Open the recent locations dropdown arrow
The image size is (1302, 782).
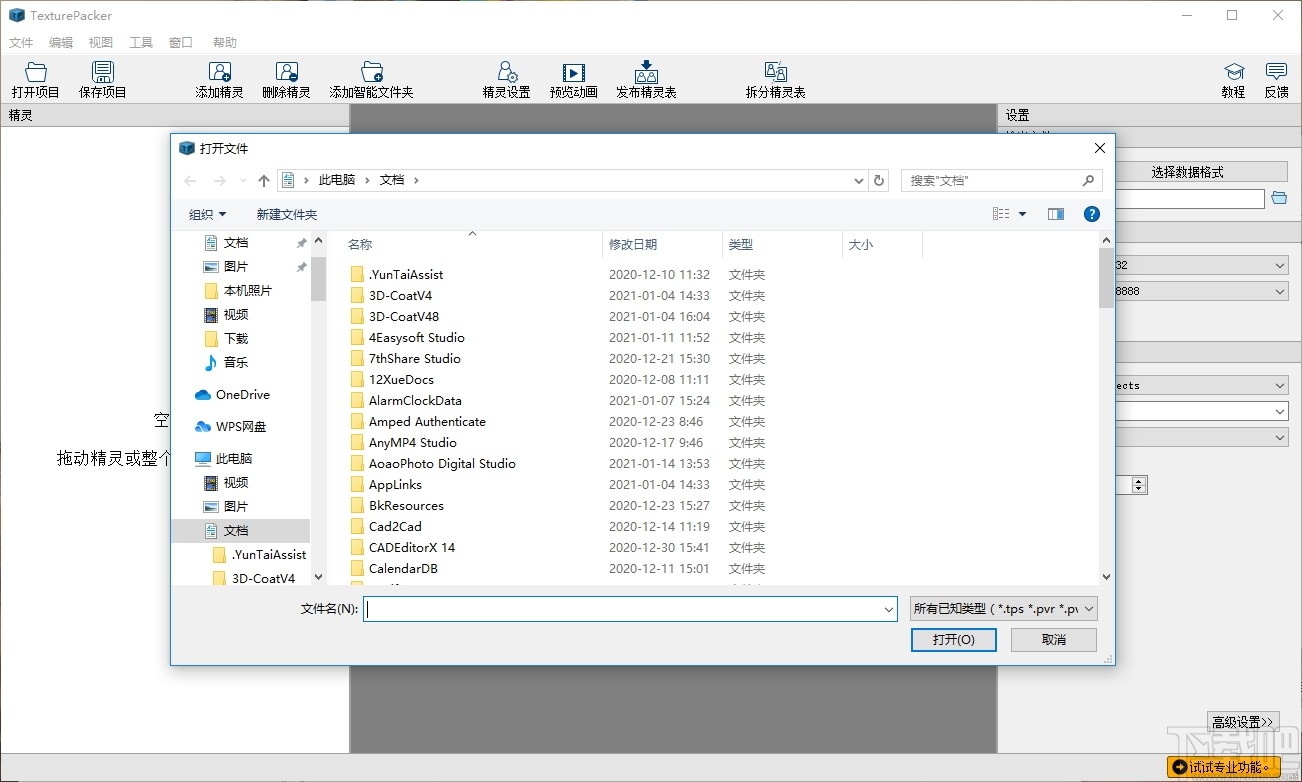(243, 181)
